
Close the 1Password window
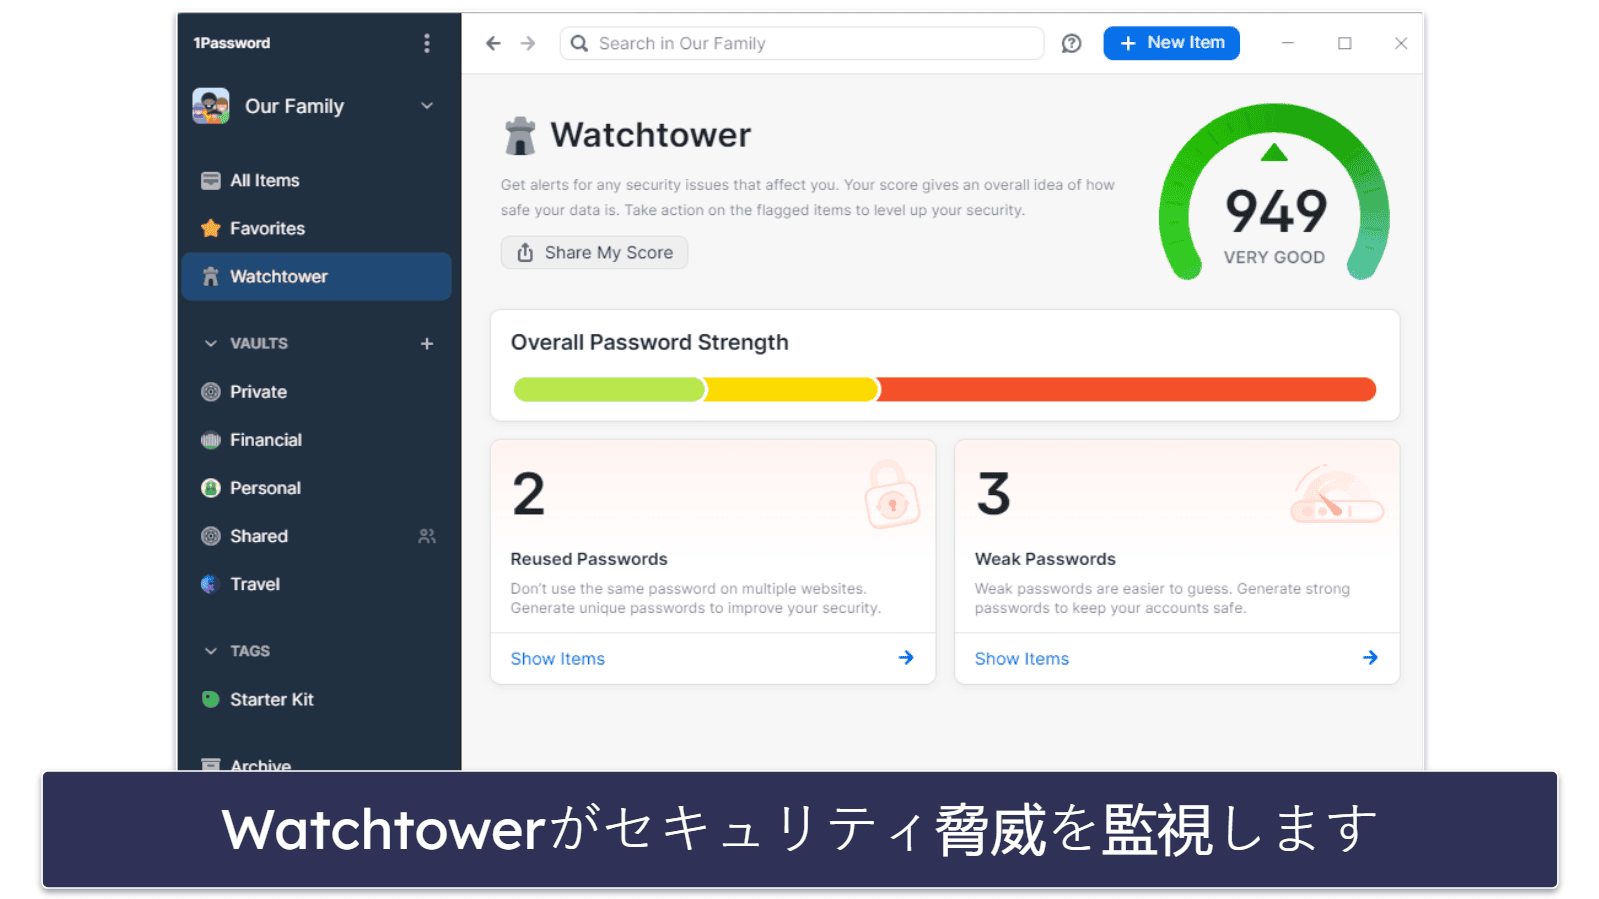point(1401,43)
